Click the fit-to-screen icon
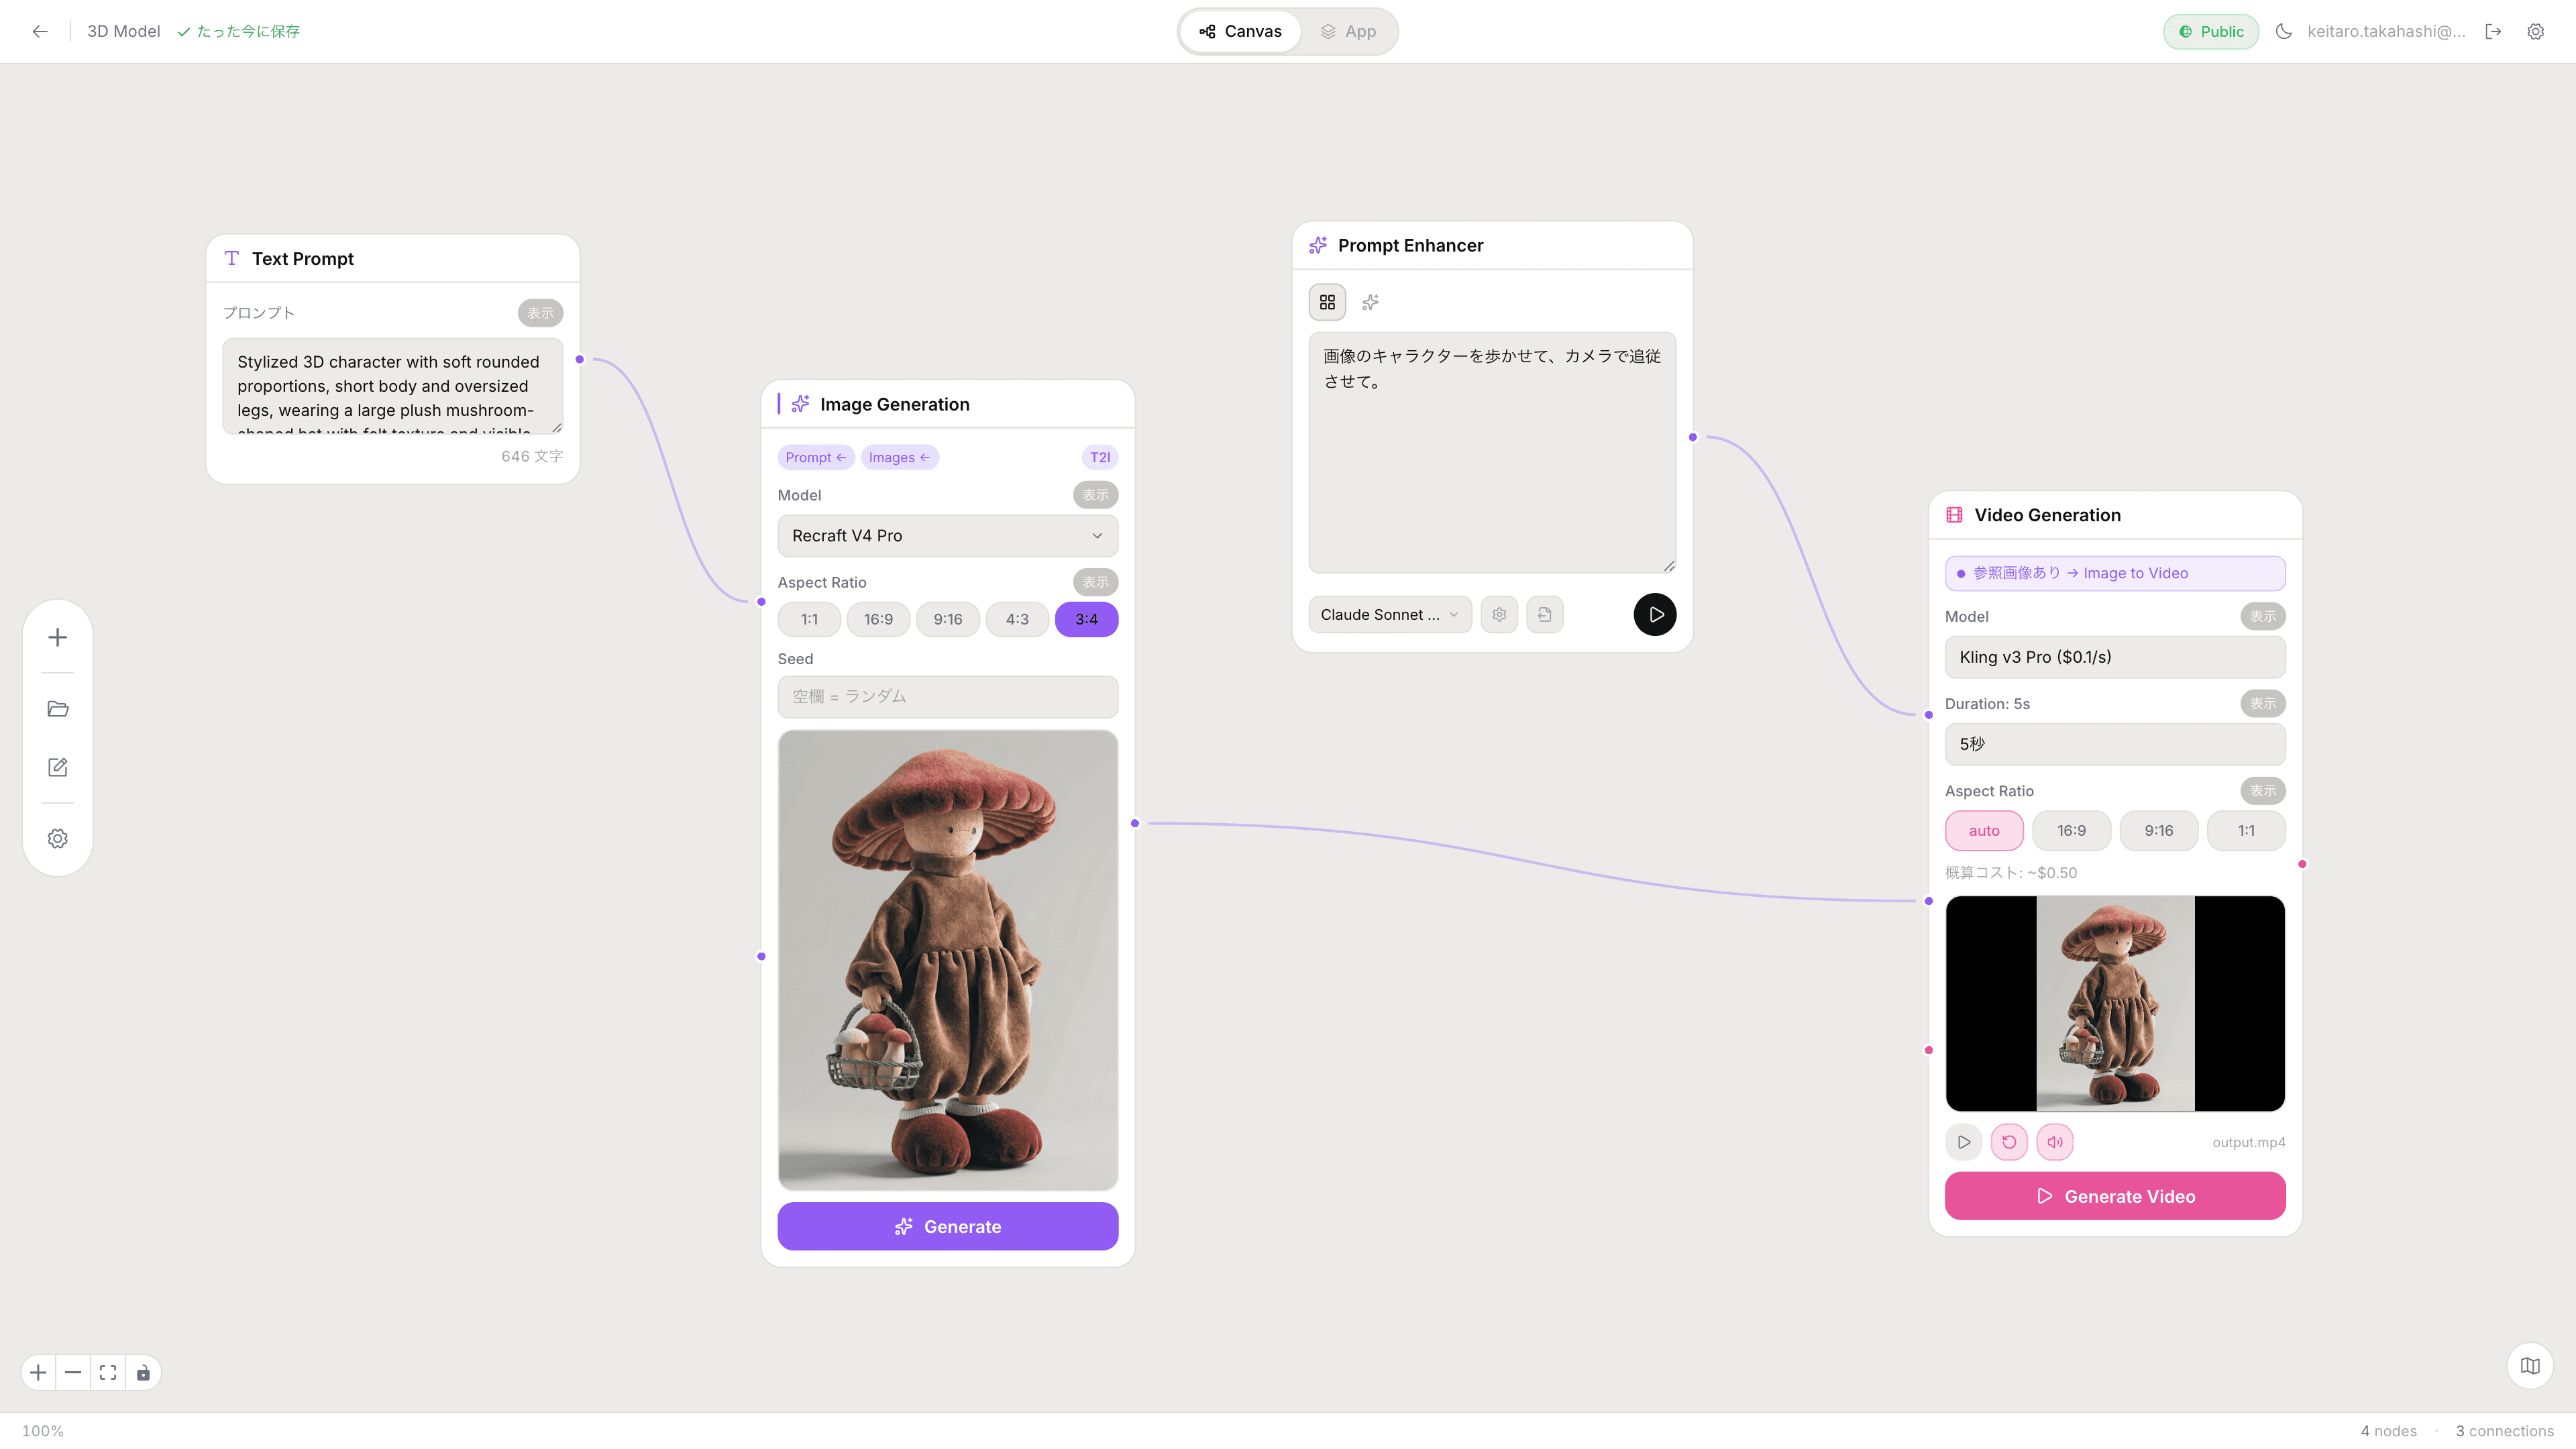The width and height of the screenshot is (2576, 1449). pos(108,1372)
